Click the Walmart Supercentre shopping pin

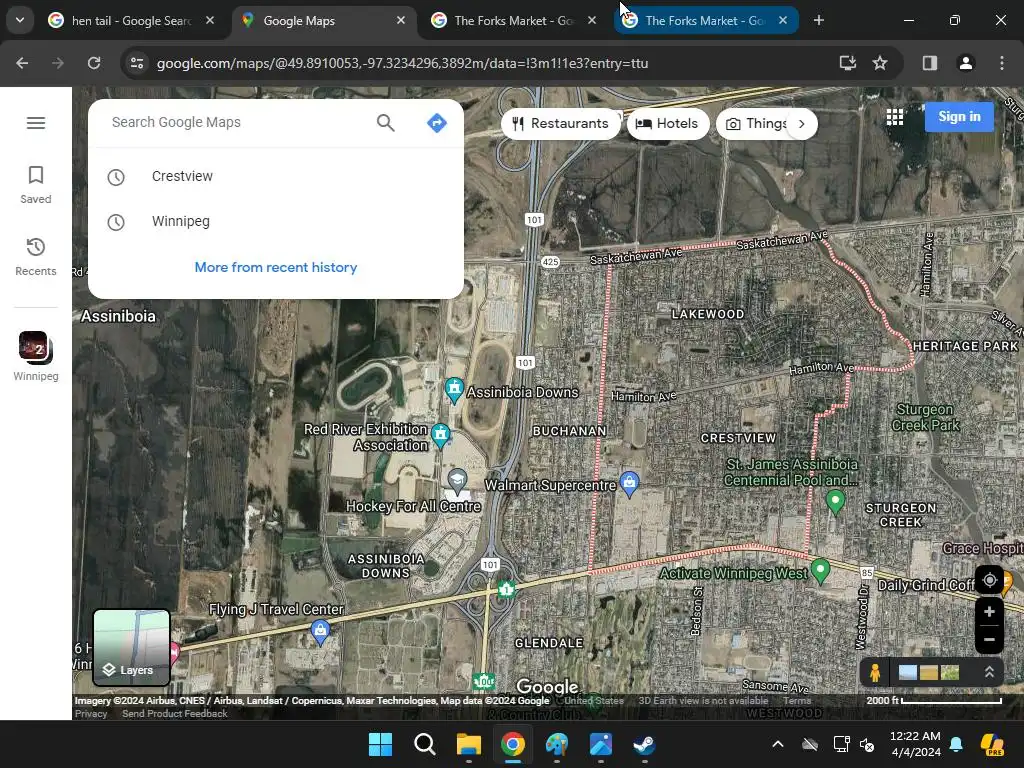click(x=629, y=483)
